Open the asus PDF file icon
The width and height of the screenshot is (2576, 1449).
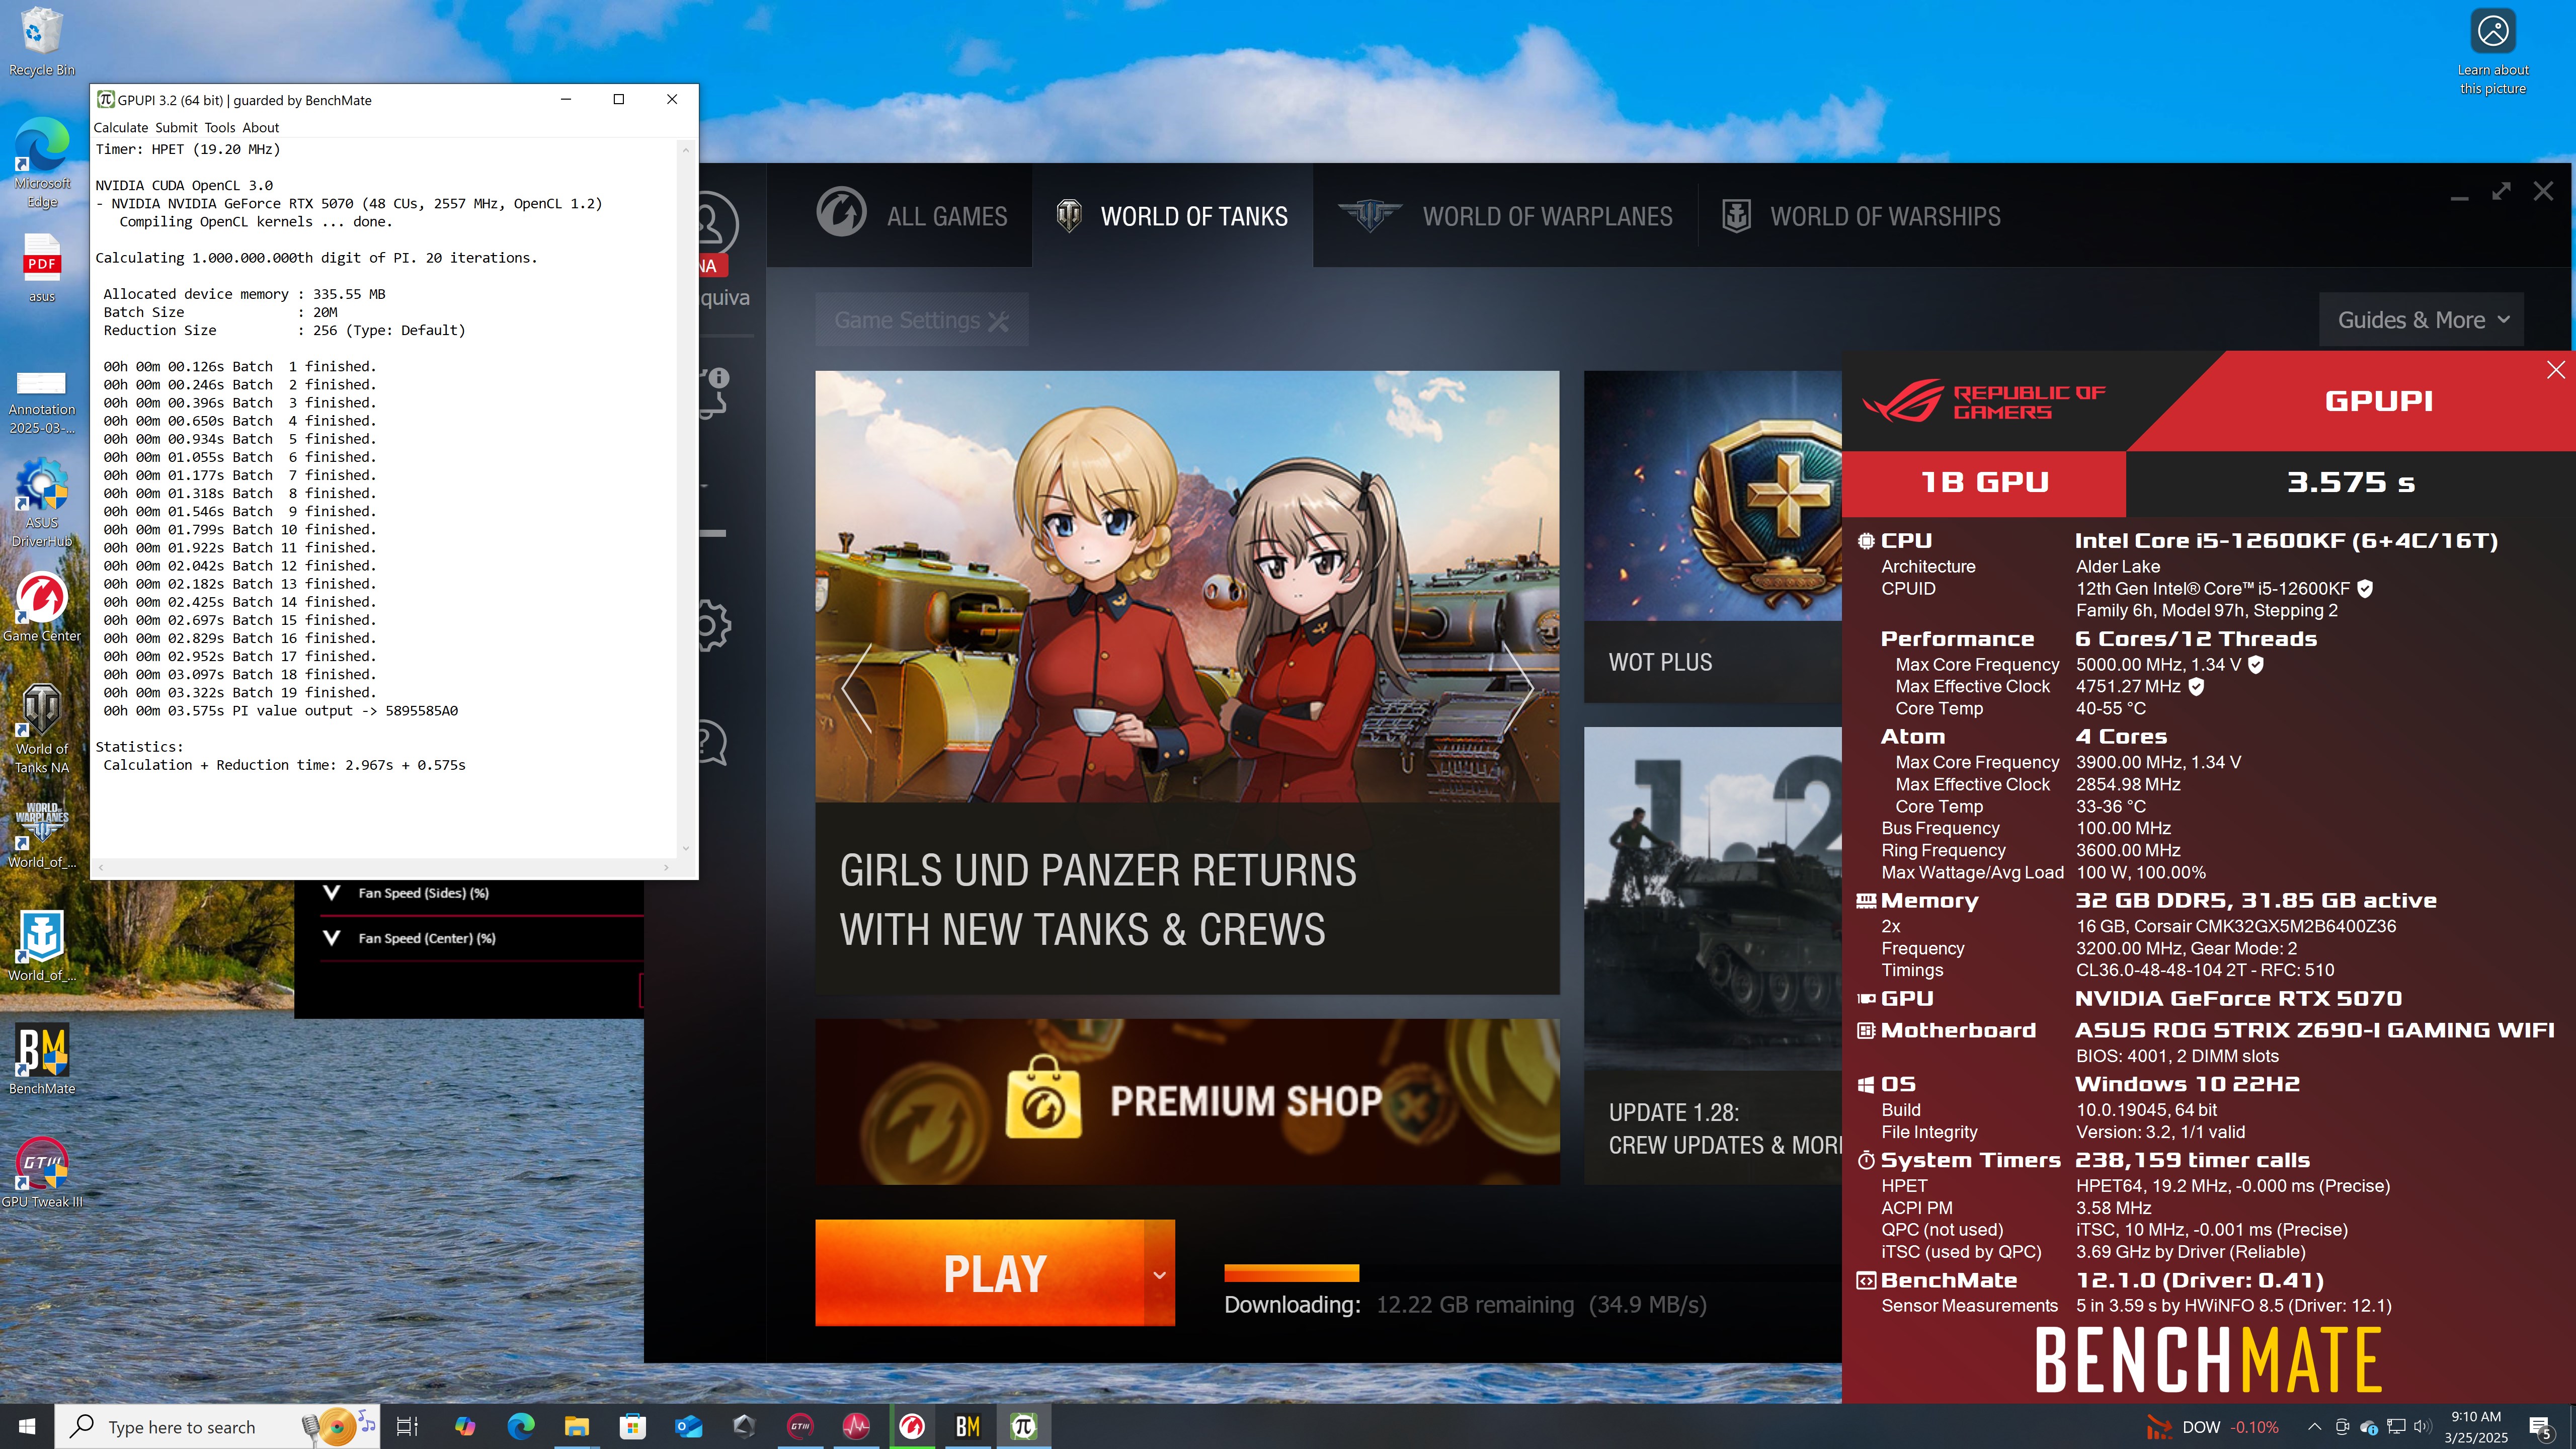[41, 267]
